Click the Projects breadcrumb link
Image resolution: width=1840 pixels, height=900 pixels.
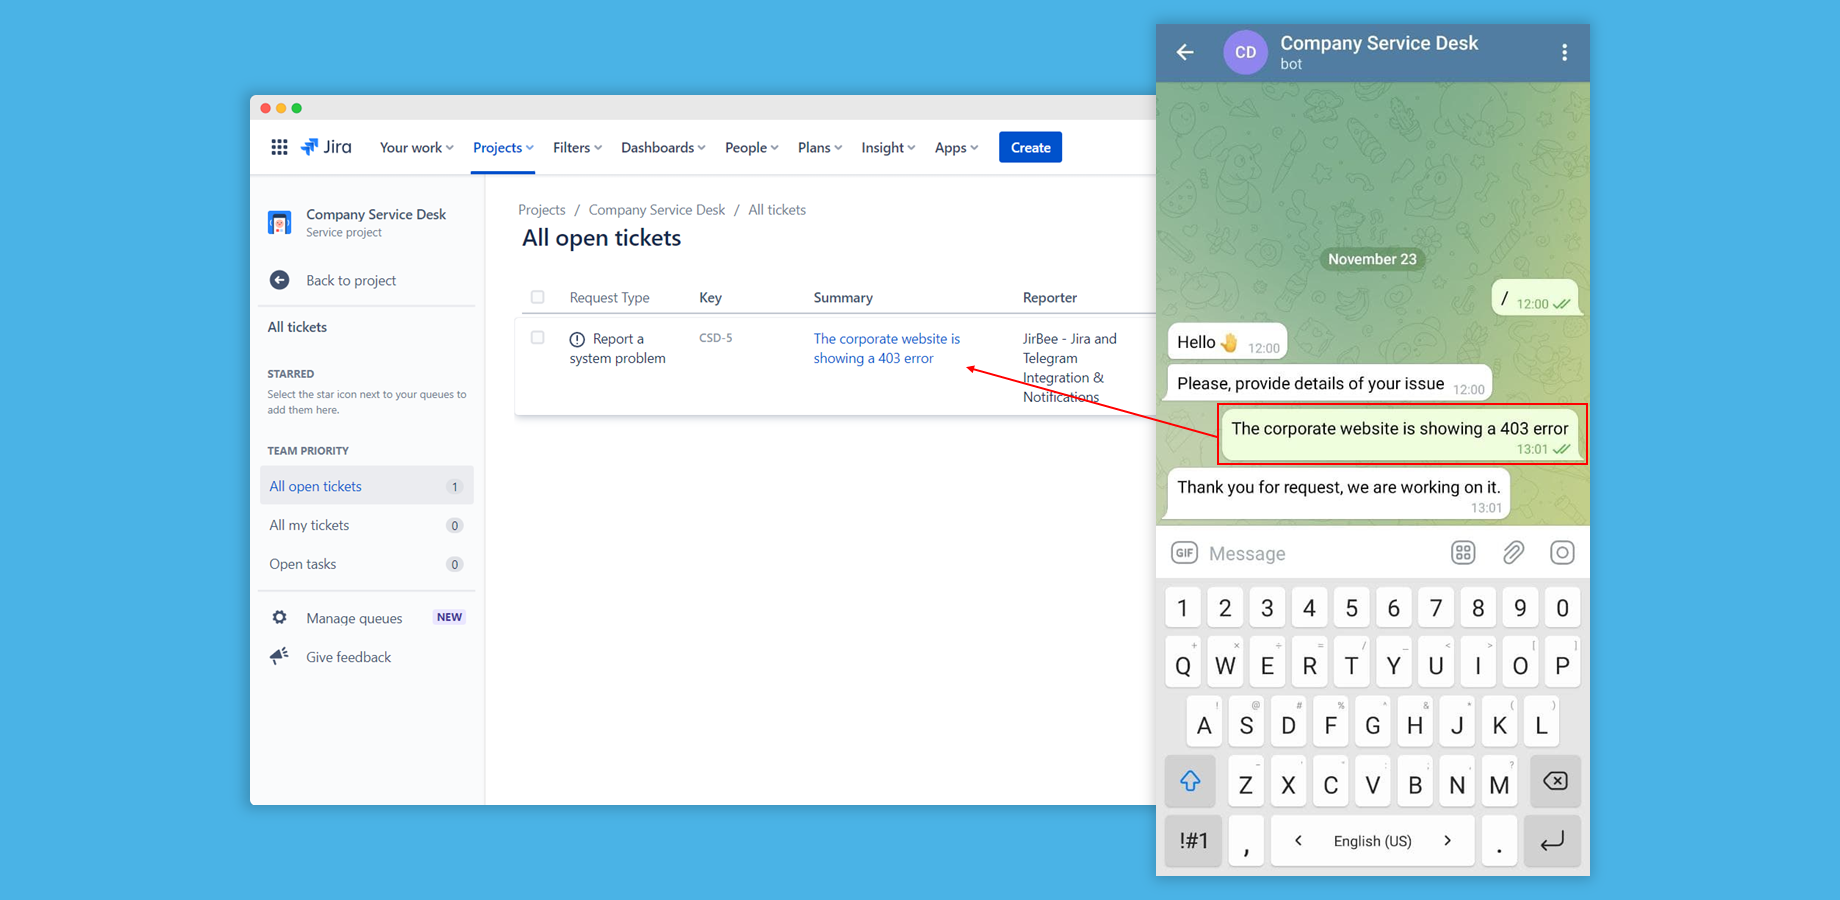[x=541, y=210]
